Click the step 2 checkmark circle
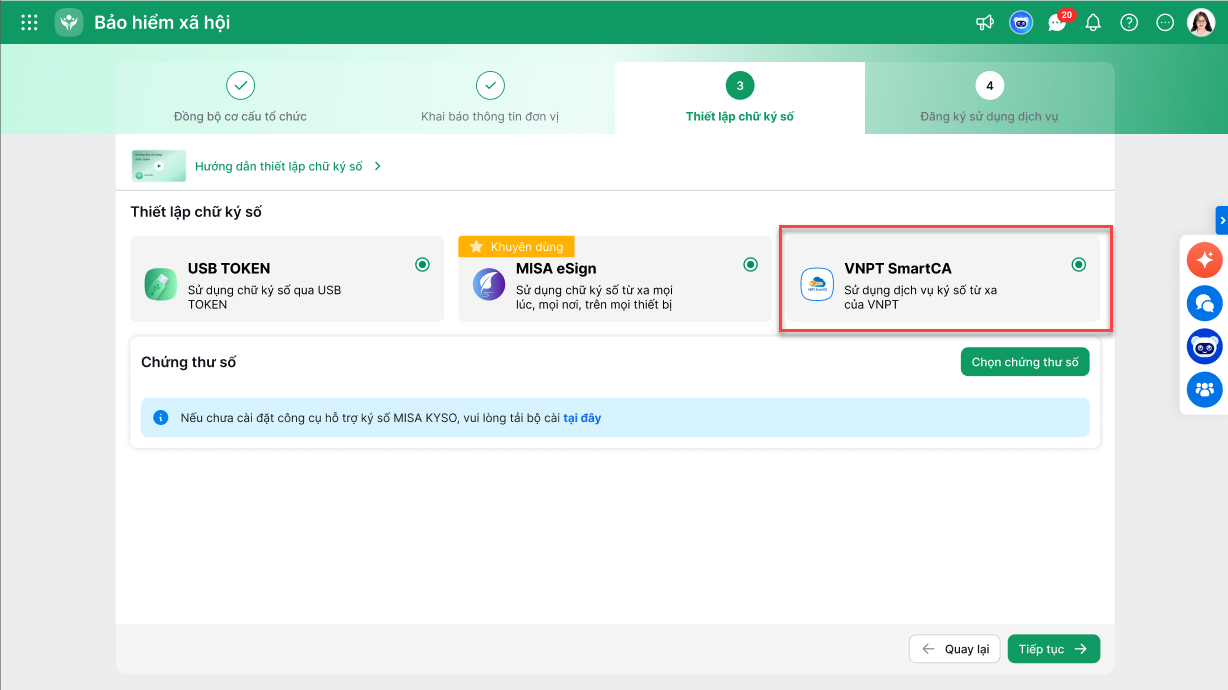Viewport: 1228px width, 690px height. 490,86
